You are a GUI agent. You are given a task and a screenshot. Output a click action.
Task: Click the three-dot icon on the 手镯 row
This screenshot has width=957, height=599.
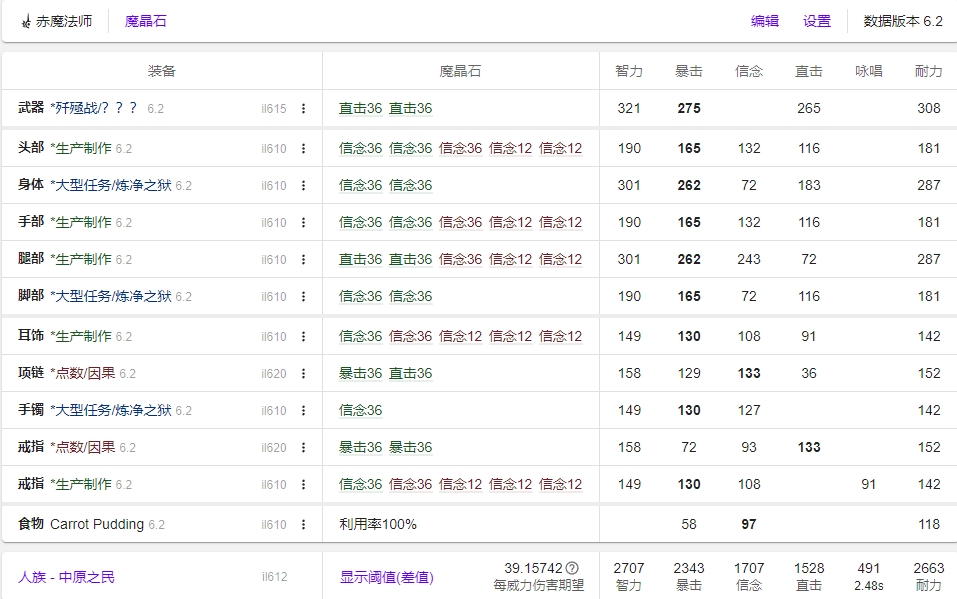[x=304, y=411]
